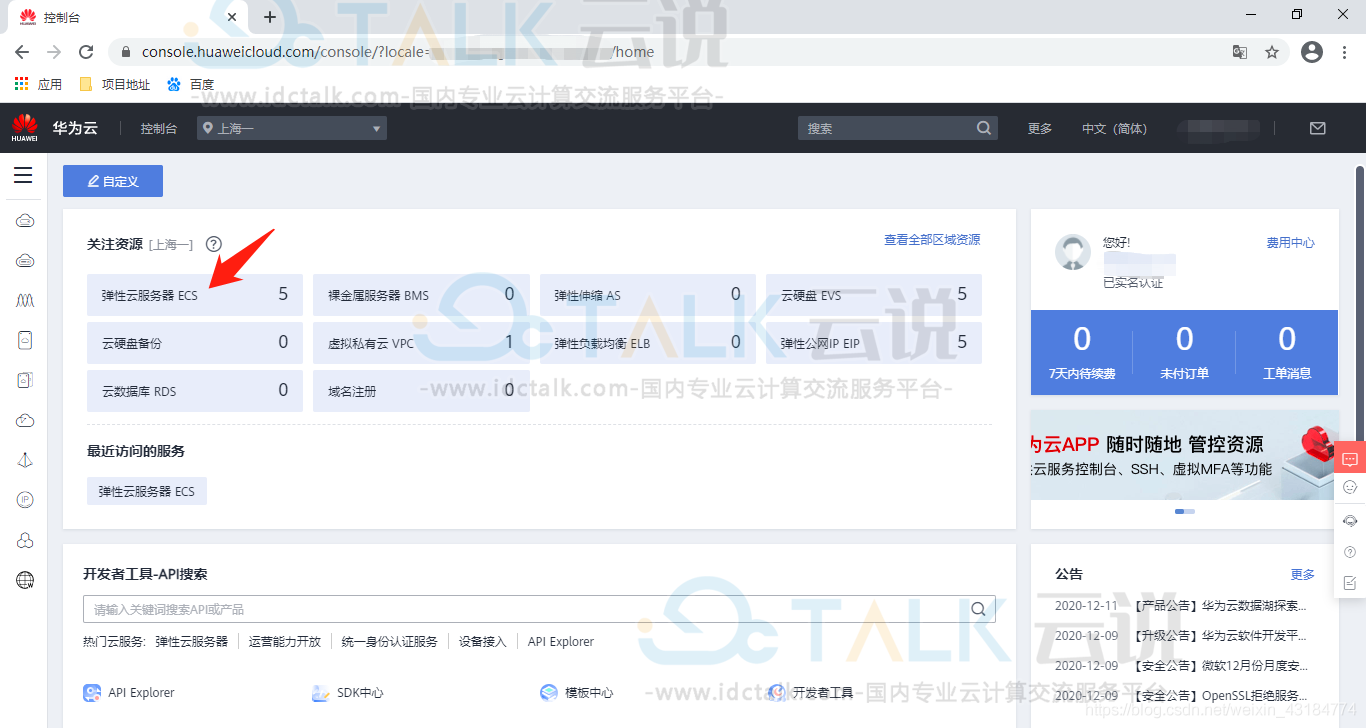The width and height of the screenshot is (1366, 728).
Task: Open 弹性公网IP EIP resource tile
Action: point(874,343)
